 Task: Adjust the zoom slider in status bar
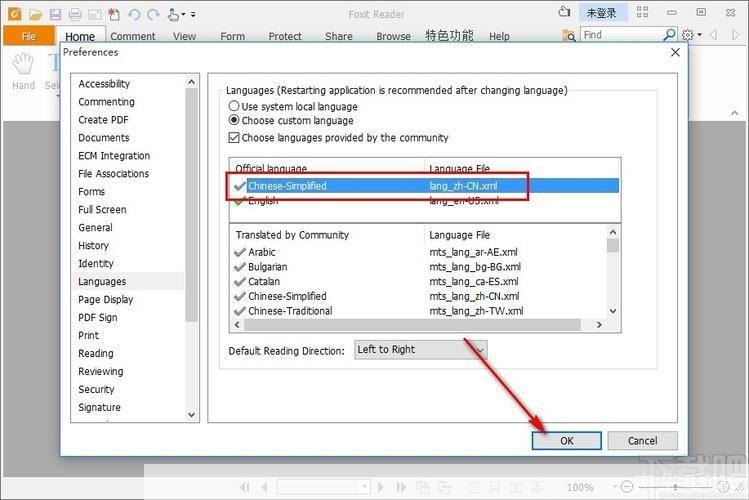coord(675,487)
